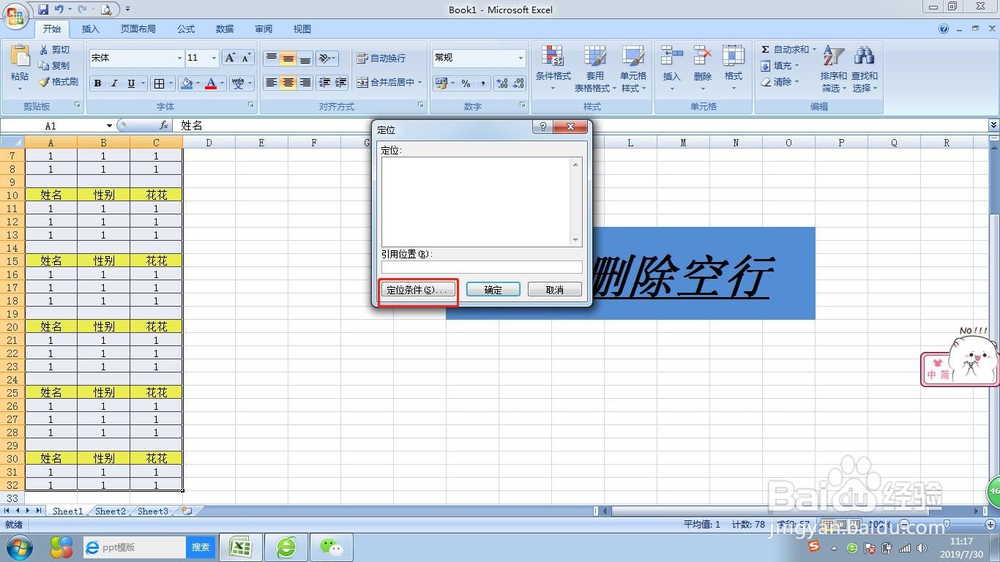Switch to the 公式 ribbon tab

coord(186,29)
